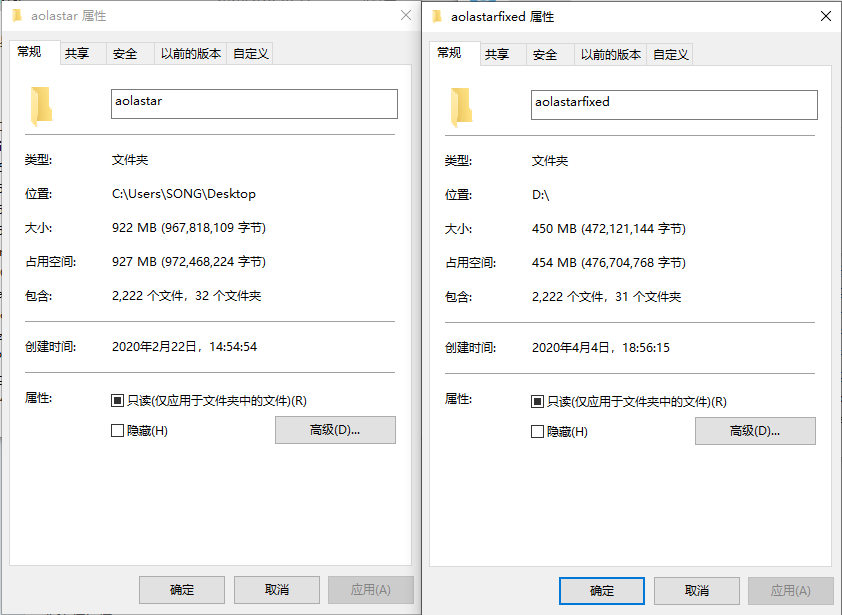Click 应用(A) in aolastar window

pos(371,590)
